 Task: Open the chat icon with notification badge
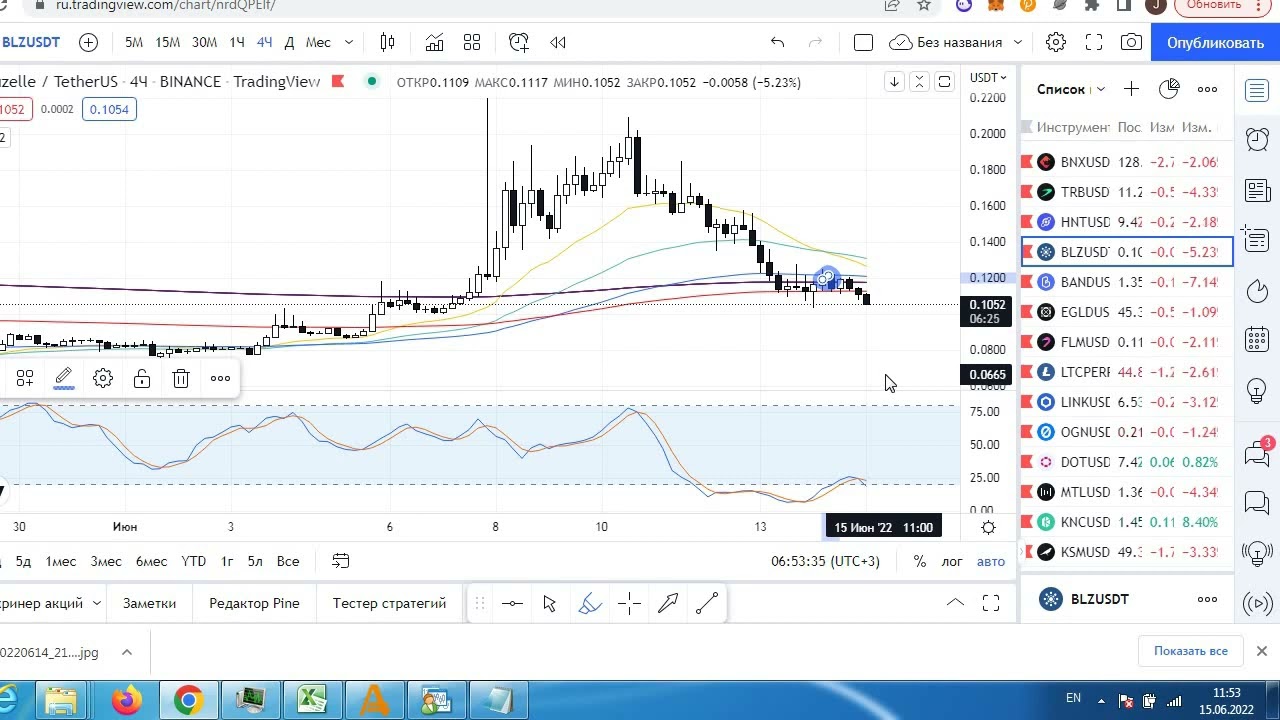coord(1257,453)
